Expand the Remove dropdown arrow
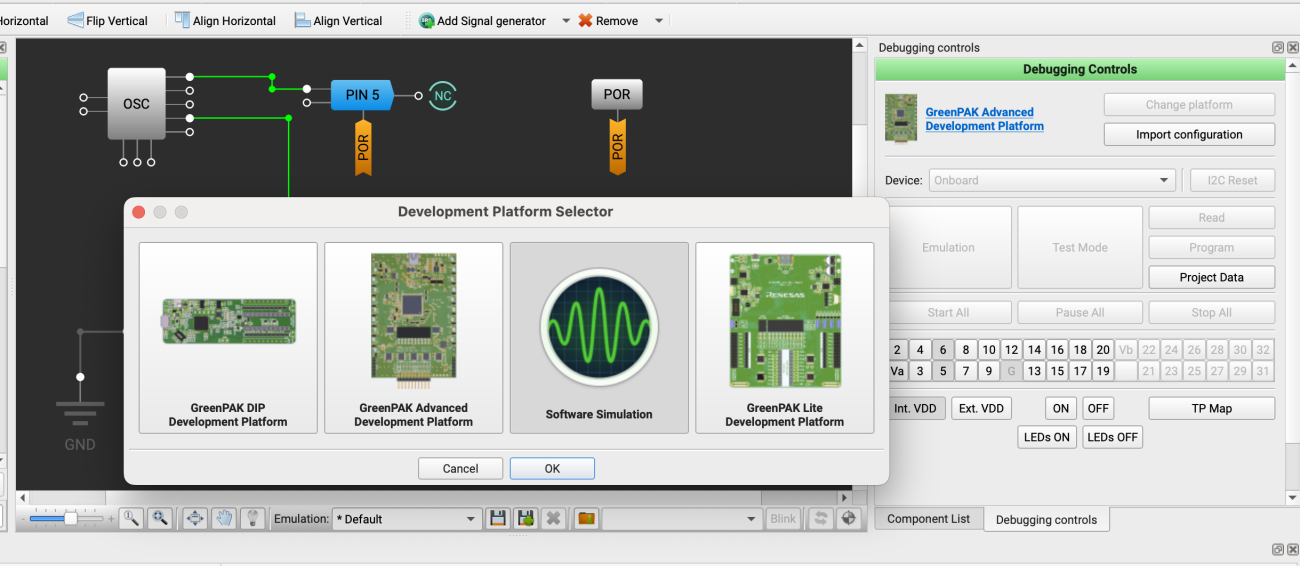Screen dimensions: 1300x566 point(658,21)
